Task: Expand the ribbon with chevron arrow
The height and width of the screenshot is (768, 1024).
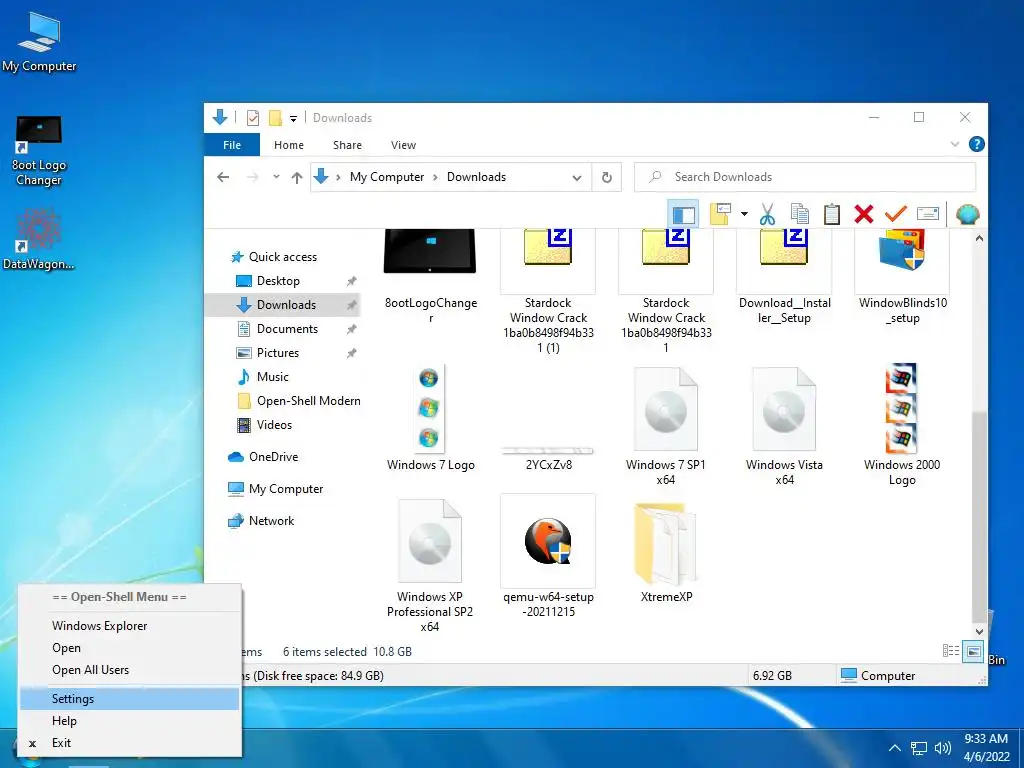Action: [955, 144]
